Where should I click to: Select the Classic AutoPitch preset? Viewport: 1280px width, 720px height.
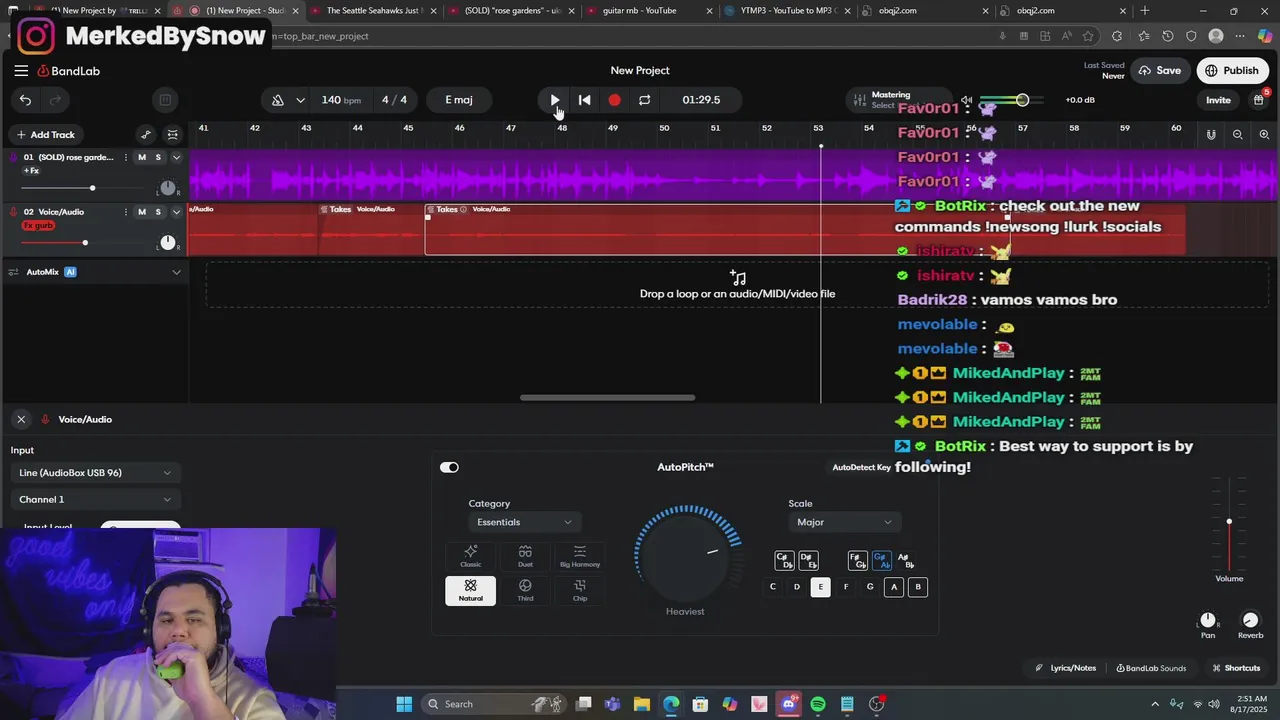(x=470, y=557)
